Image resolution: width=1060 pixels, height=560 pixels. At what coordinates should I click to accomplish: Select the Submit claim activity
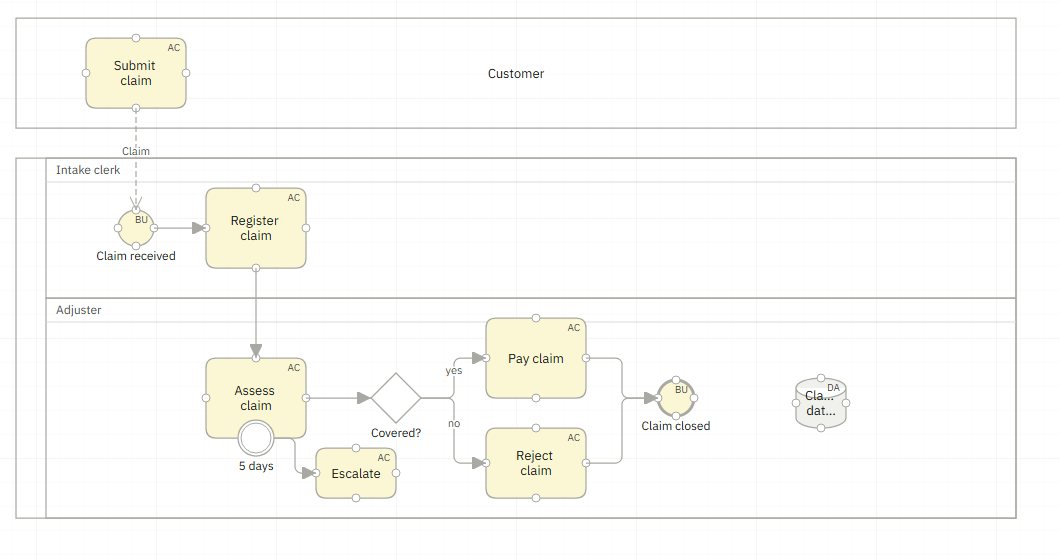(136, 73)
